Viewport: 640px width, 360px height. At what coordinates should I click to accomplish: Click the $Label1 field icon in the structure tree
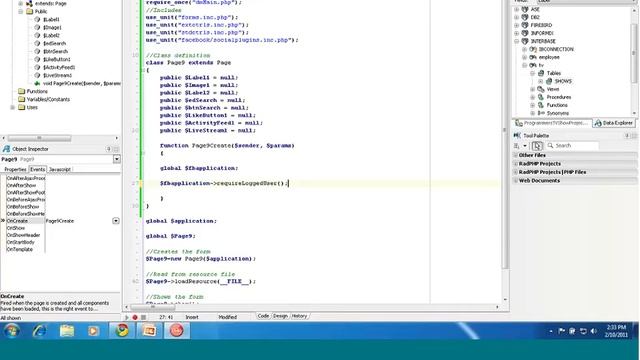[x=37, y=20]
